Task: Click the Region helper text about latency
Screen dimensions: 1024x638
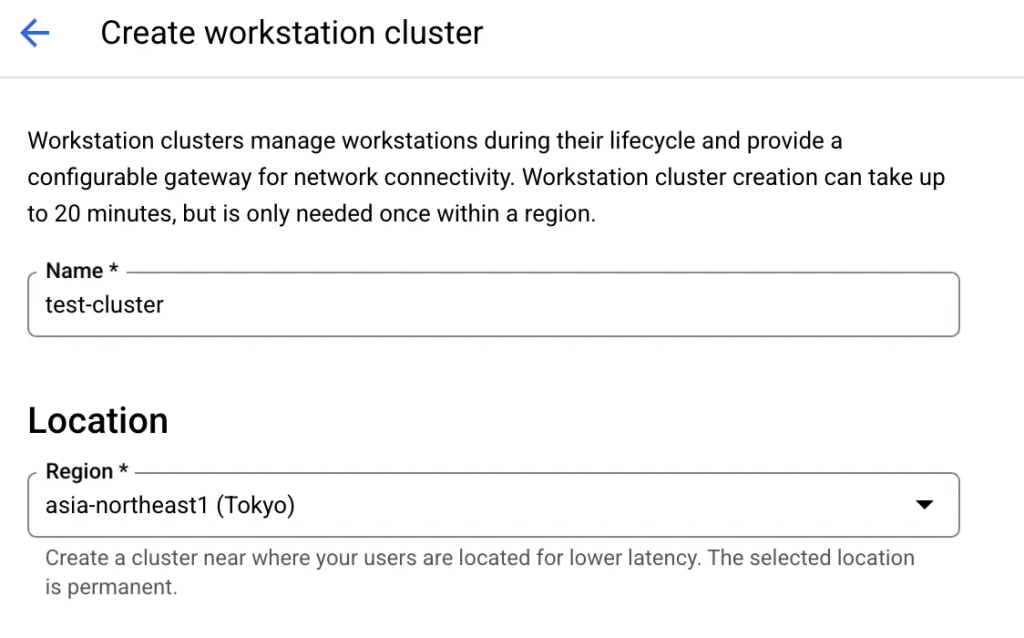Action: [x=480, y=558]
